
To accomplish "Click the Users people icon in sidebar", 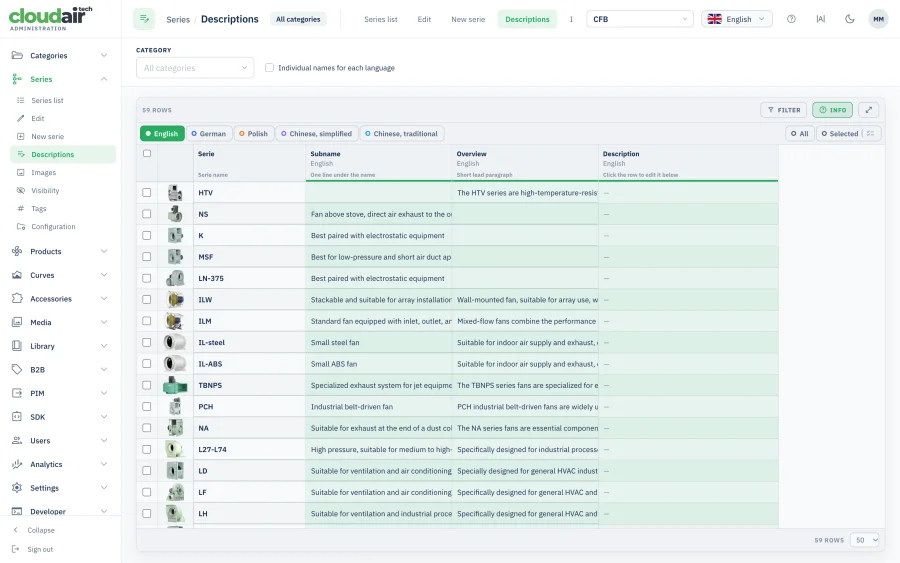I will tap(17, 440).
